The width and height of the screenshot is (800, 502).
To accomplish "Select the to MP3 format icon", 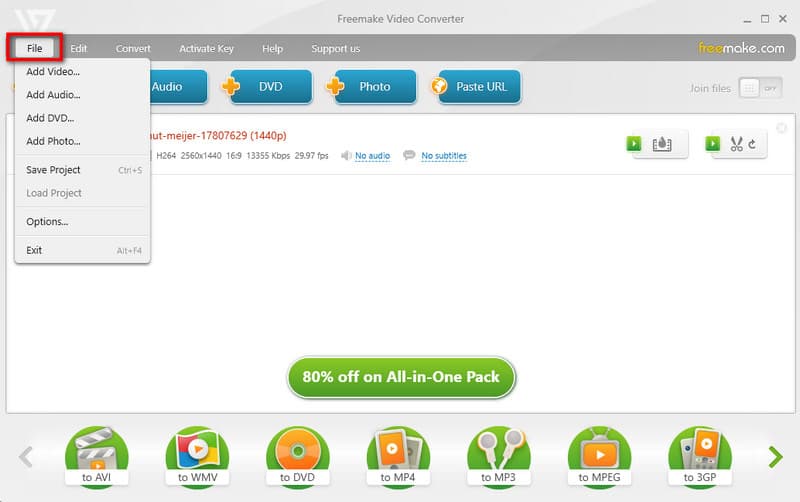I will click(x=498, y=457).
